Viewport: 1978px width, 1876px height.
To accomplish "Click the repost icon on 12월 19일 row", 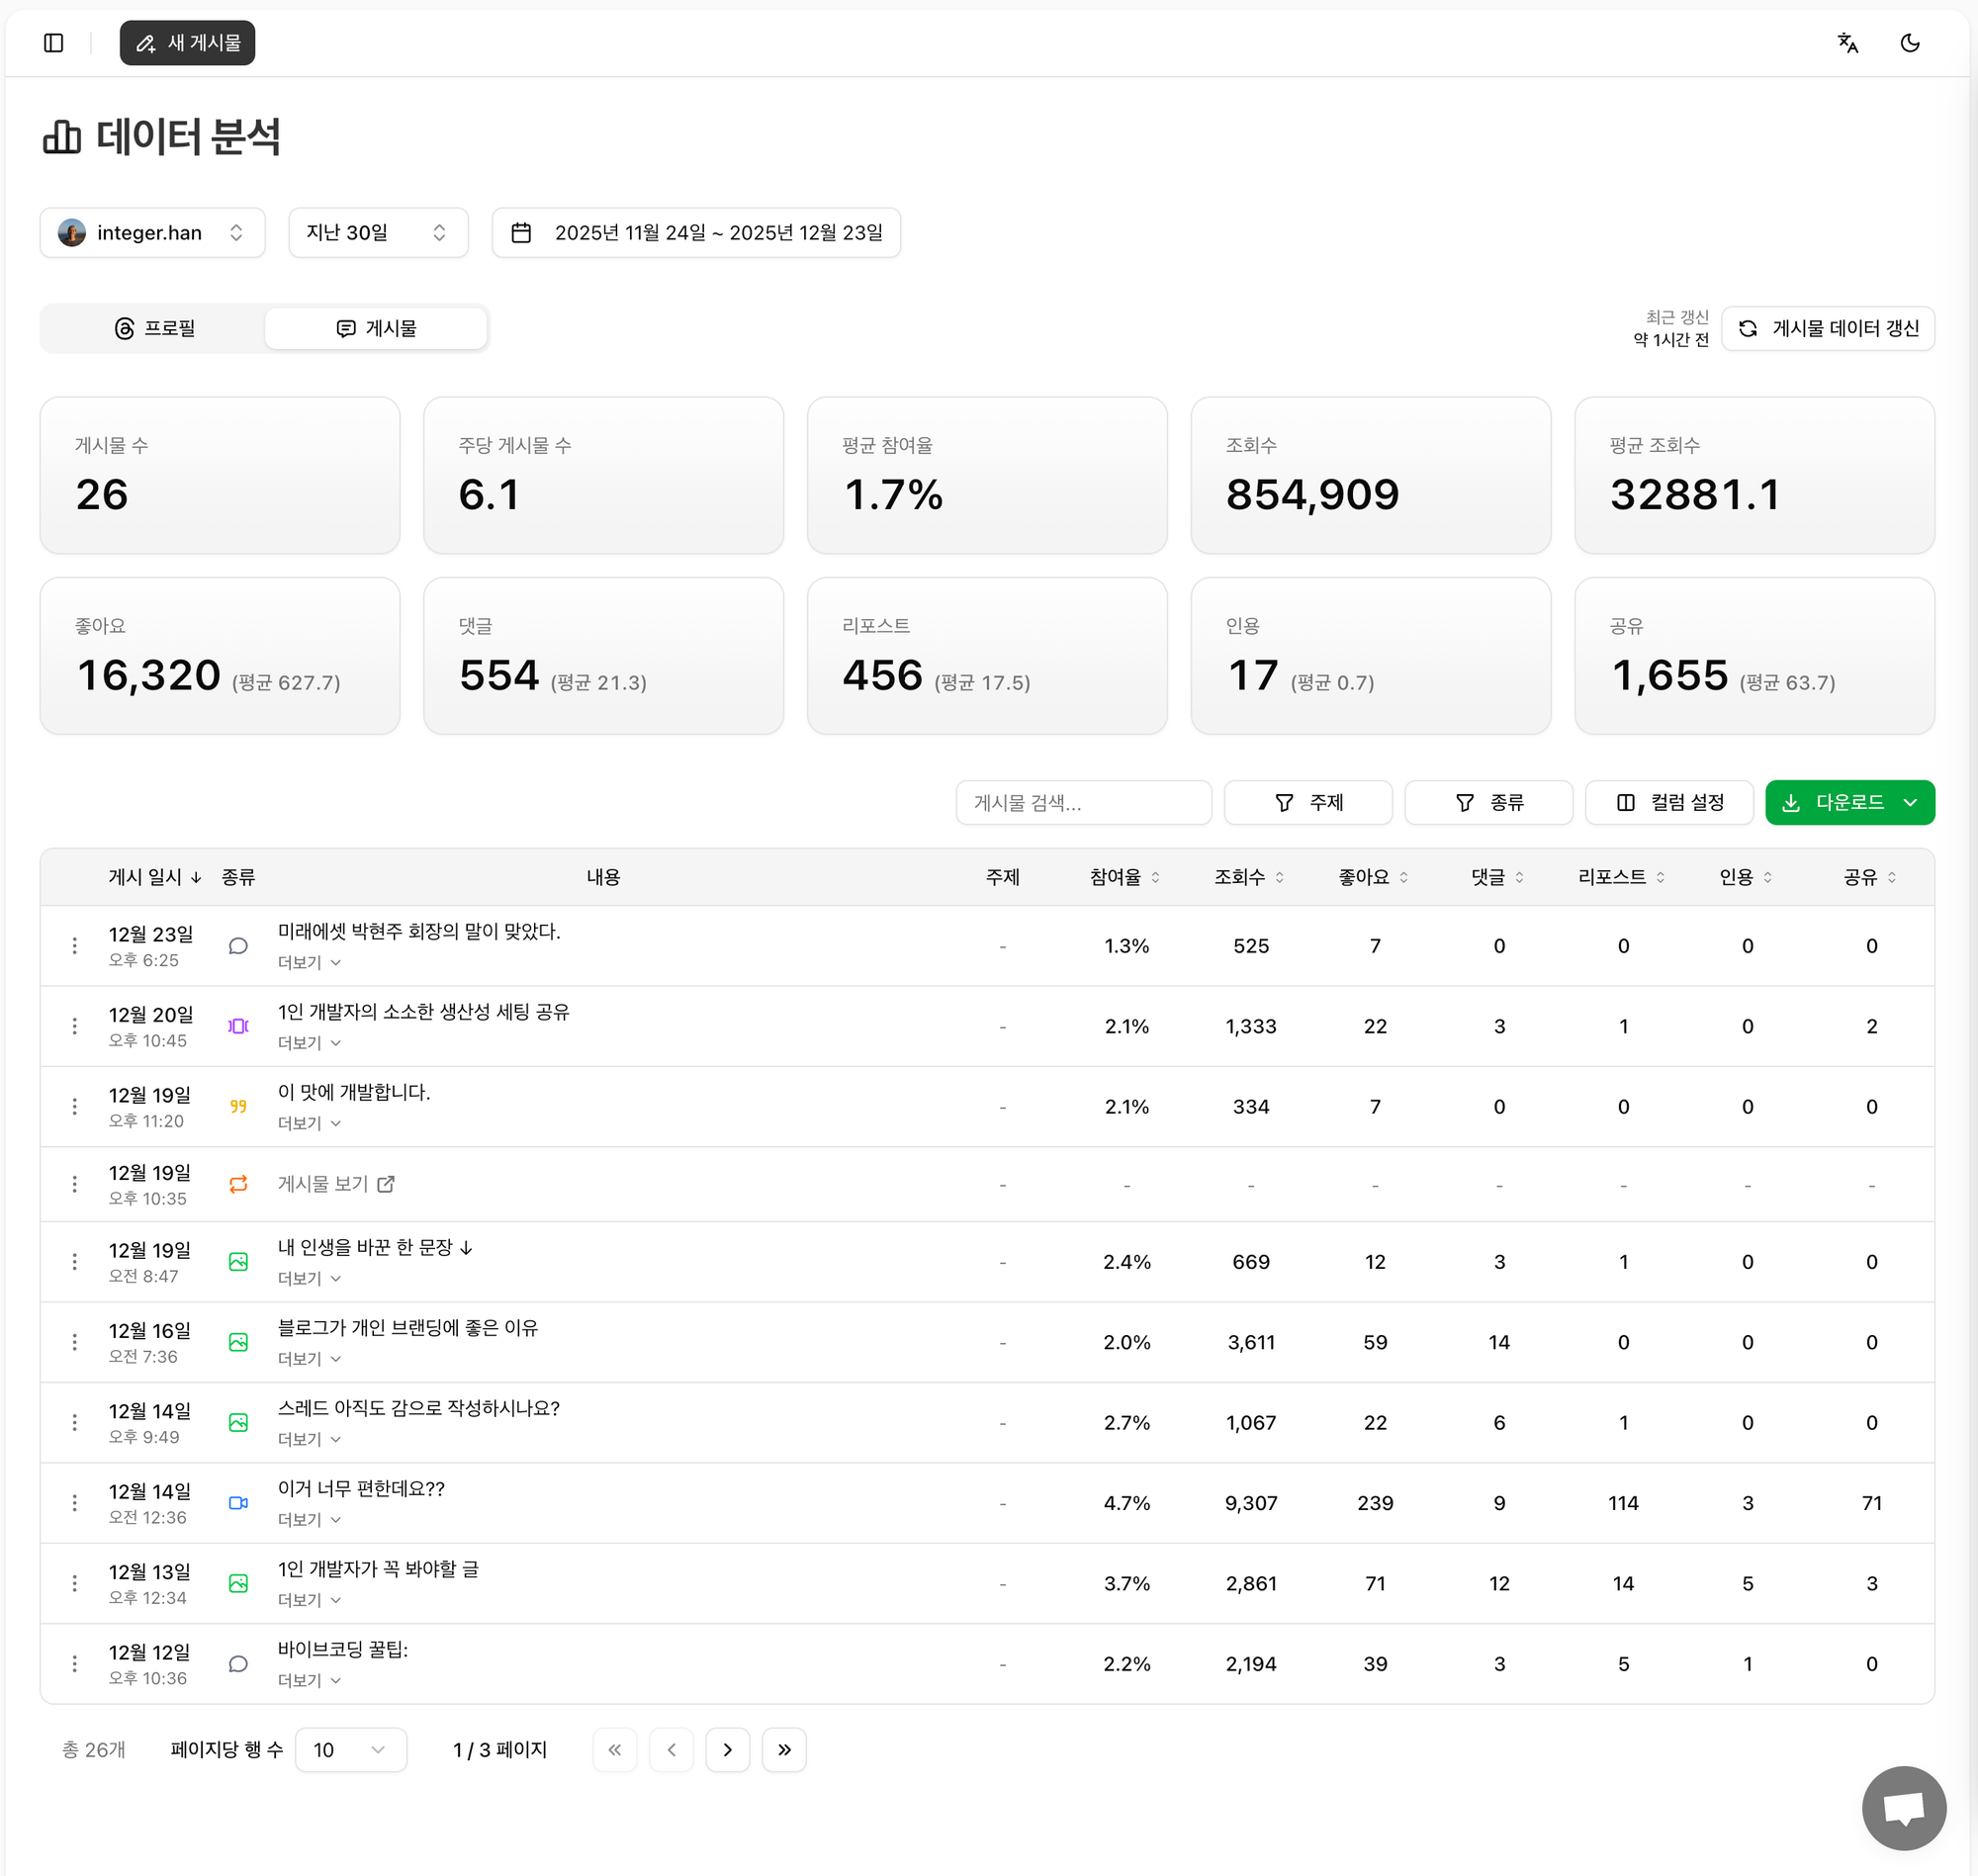I will click(238, 1184).
